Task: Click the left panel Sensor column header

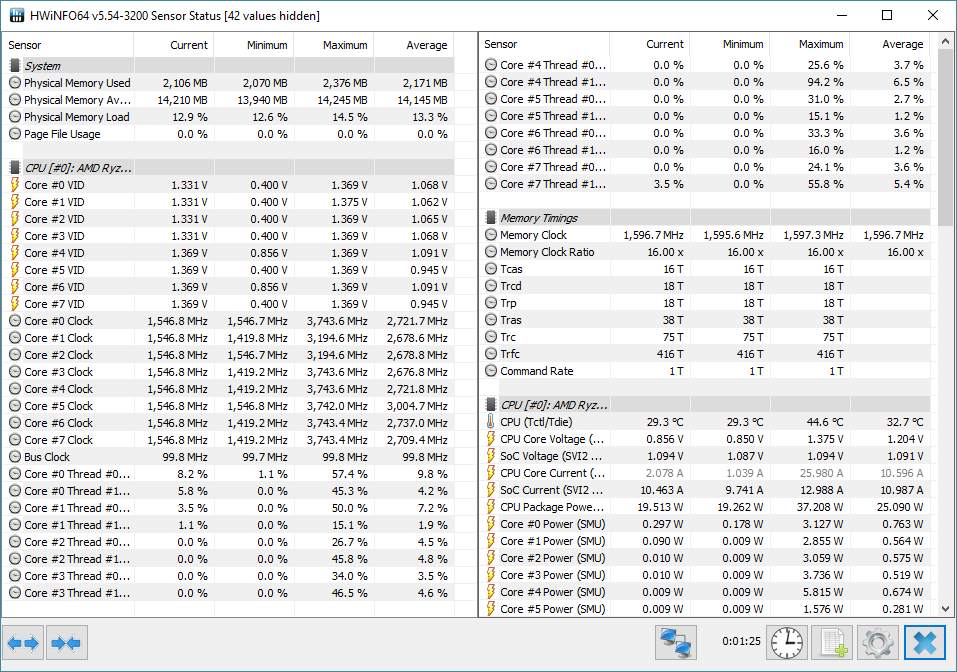Action: [68, 45]
